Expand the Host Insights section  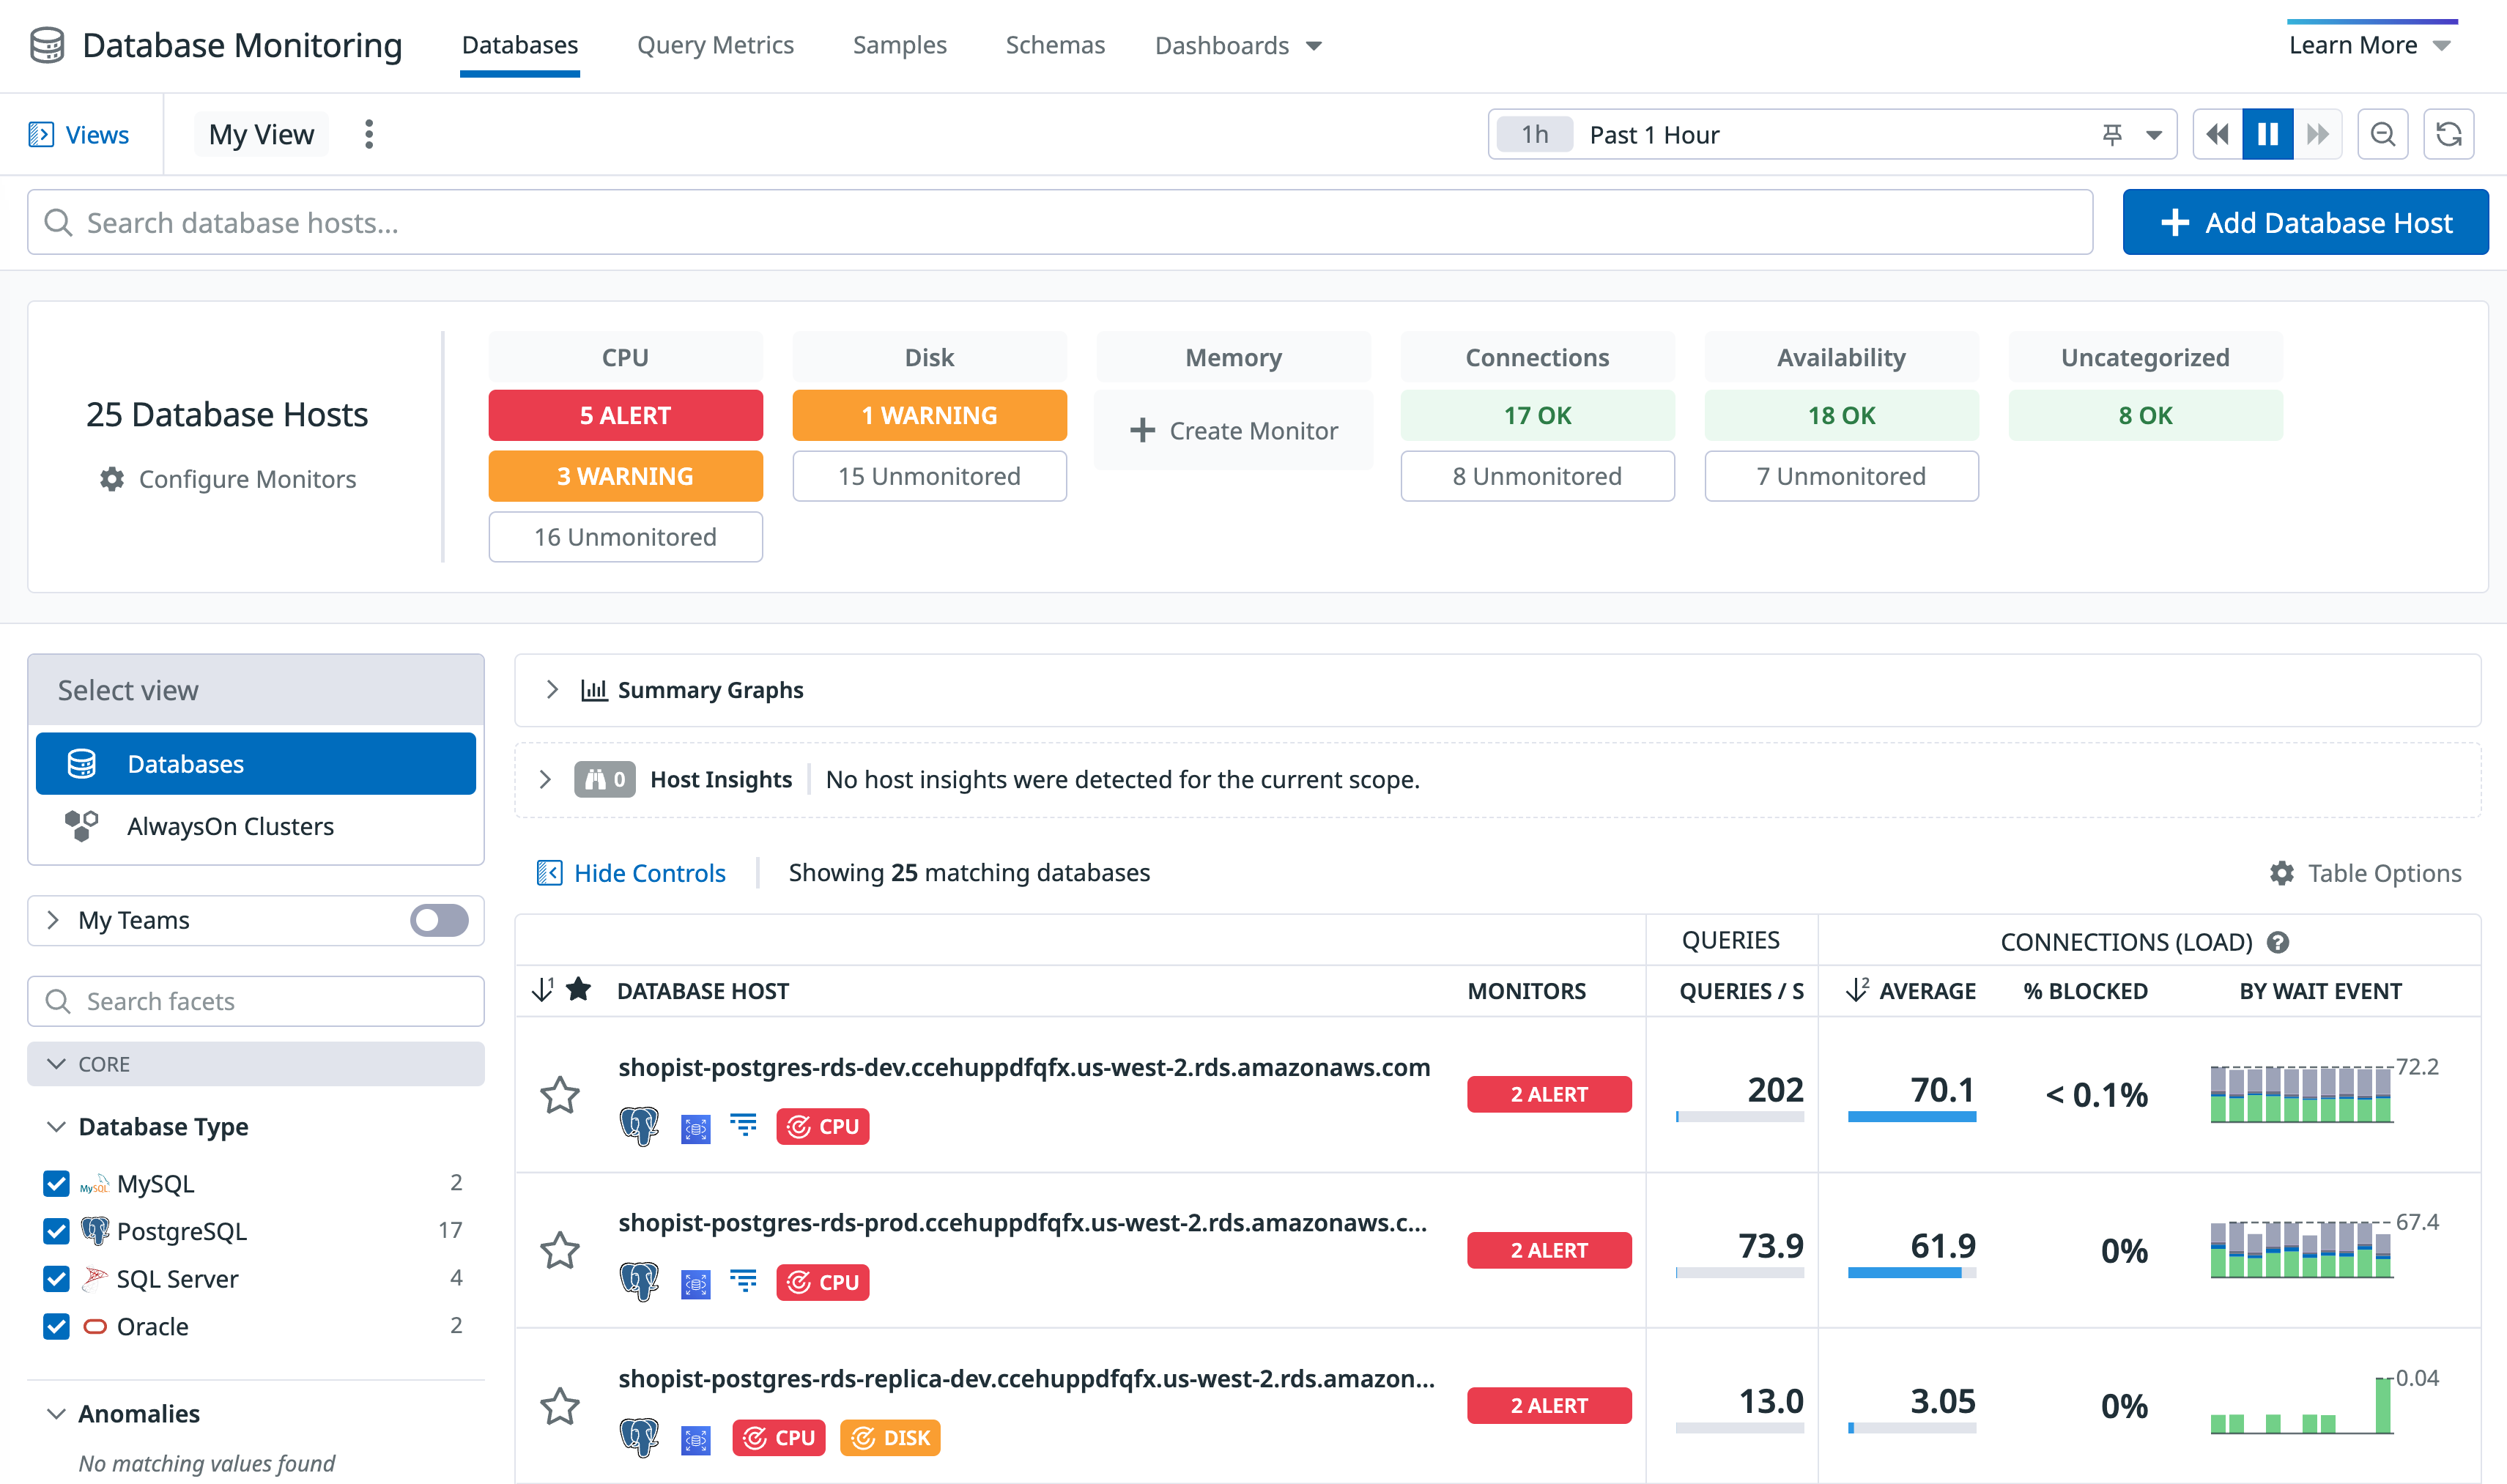pos(545,779)
